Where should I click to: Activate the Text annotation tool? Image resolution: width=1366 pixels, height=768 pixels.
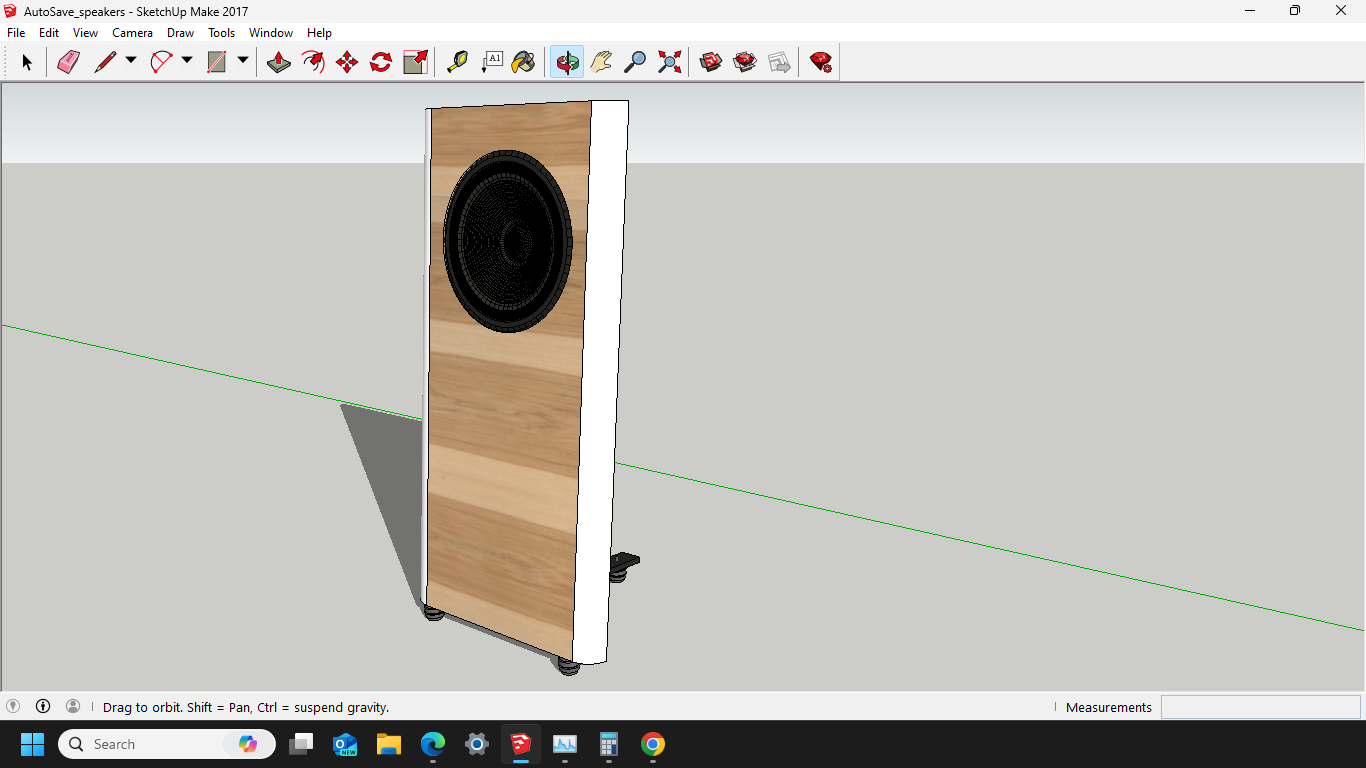click(x=493, y=61)
